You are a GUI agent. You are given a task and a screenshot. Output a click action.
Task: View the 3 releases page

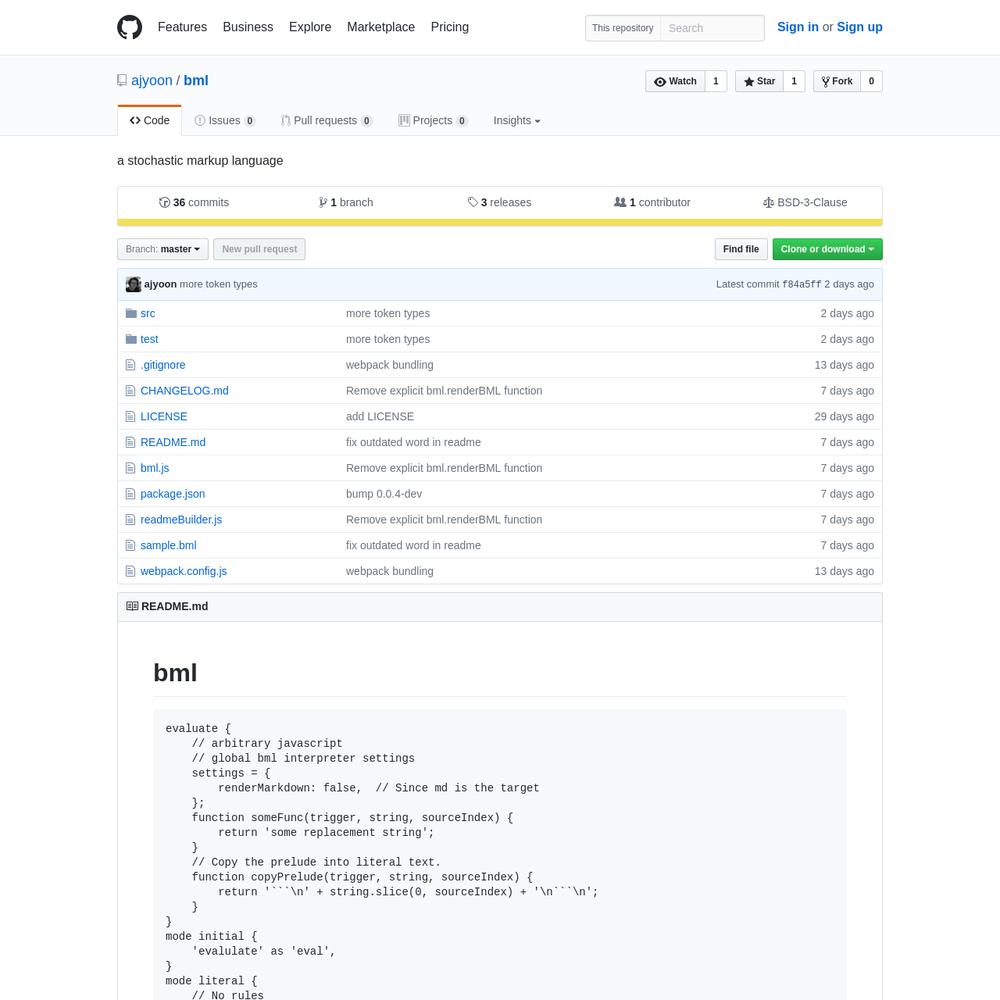(499, 202)
